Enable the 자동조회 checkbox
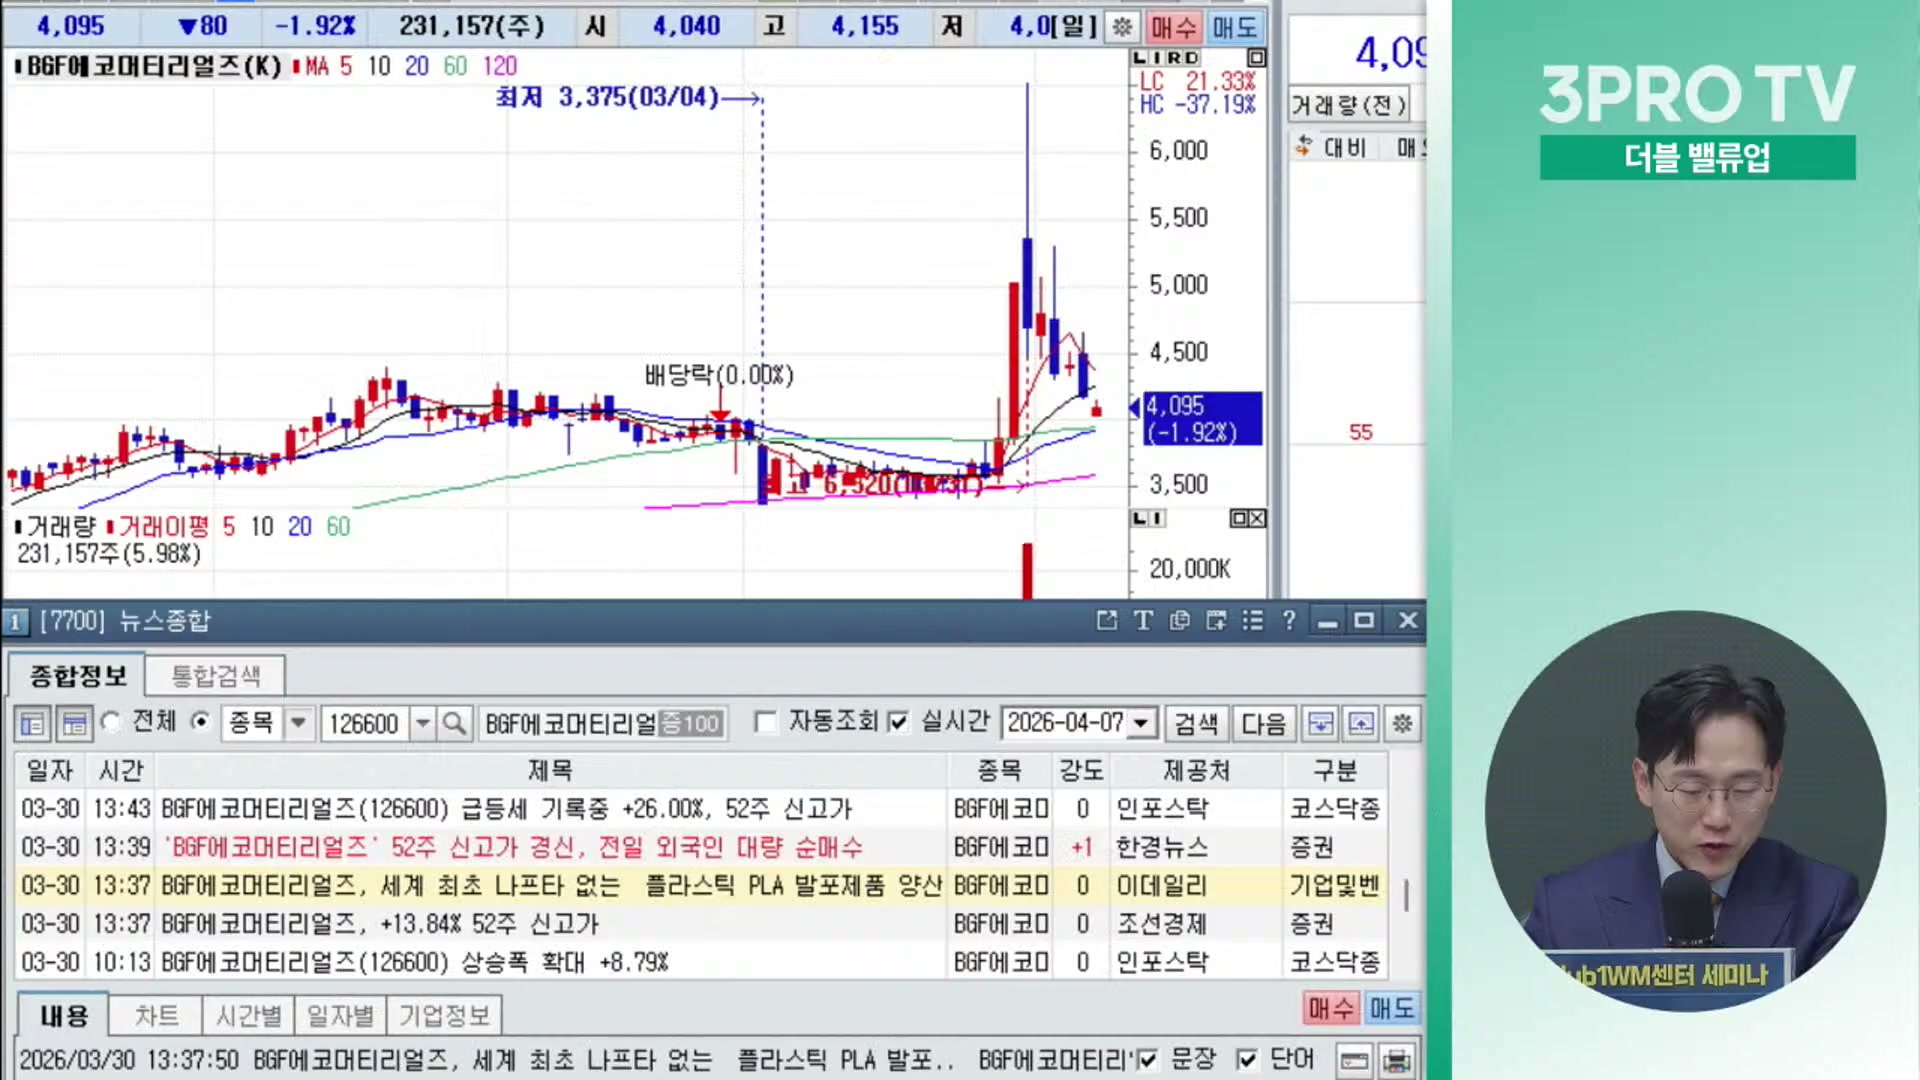This screenshot has height=1080, width=1920. click(766, 722)
